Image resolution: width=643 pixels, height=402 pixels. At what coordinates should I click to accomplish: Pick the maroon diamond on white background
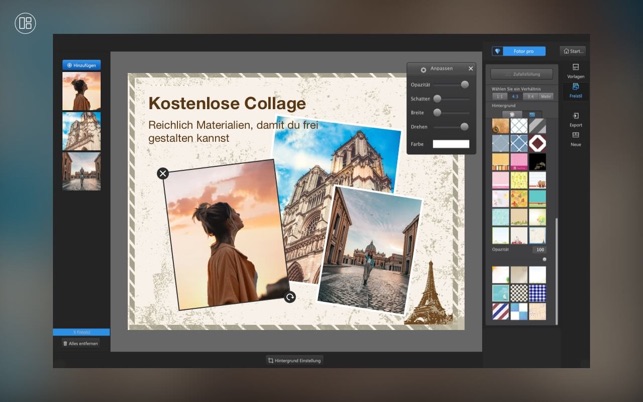537,144
